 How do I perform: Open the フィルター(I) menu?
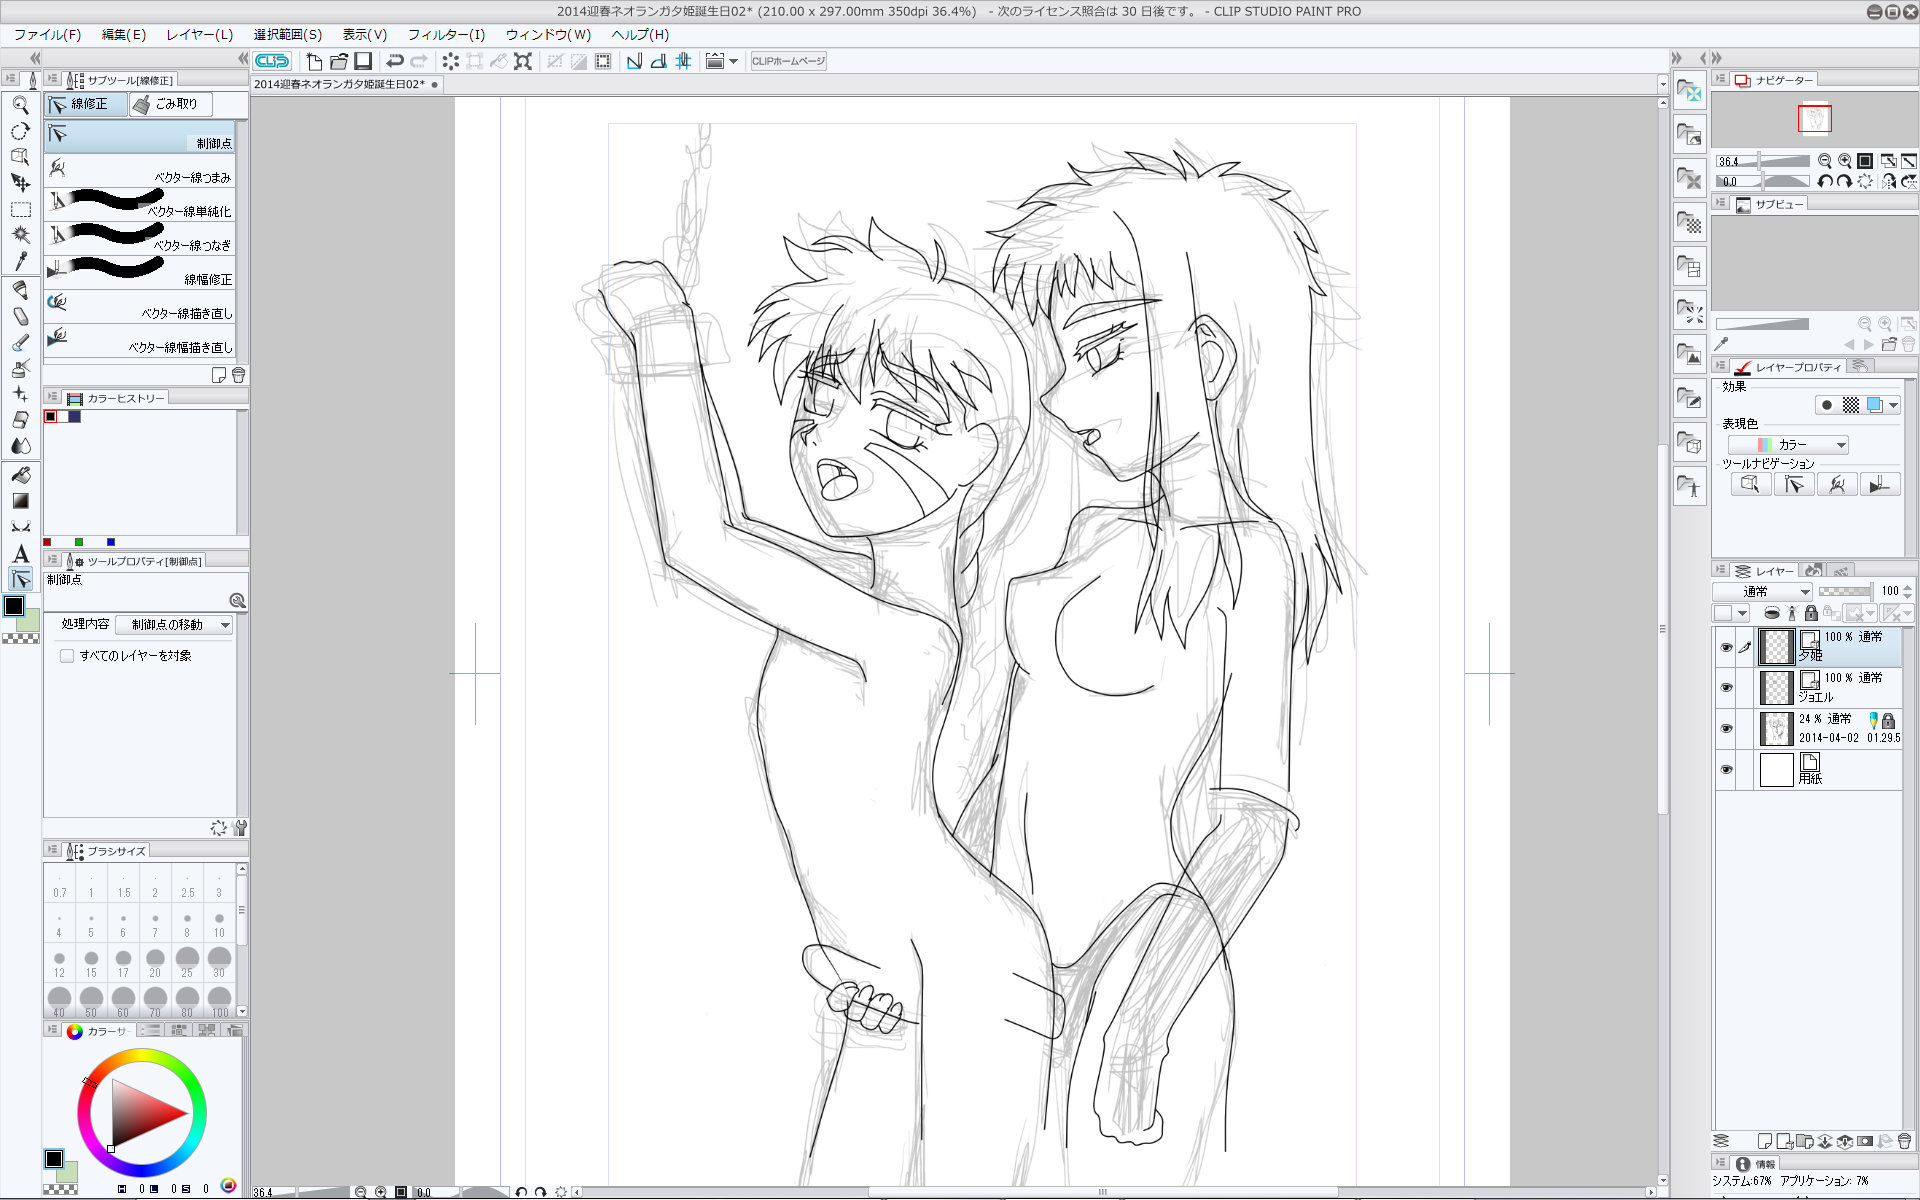pyautogui.click(x=445, y=35)
